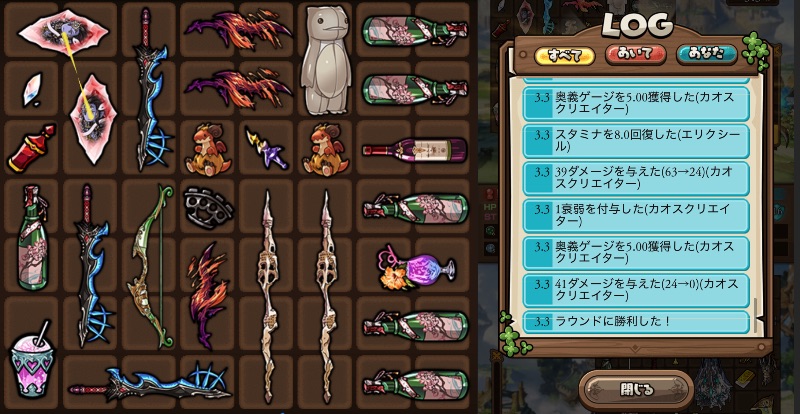Select the スタミナを8.0回復した log entry

tap(636, 140)
